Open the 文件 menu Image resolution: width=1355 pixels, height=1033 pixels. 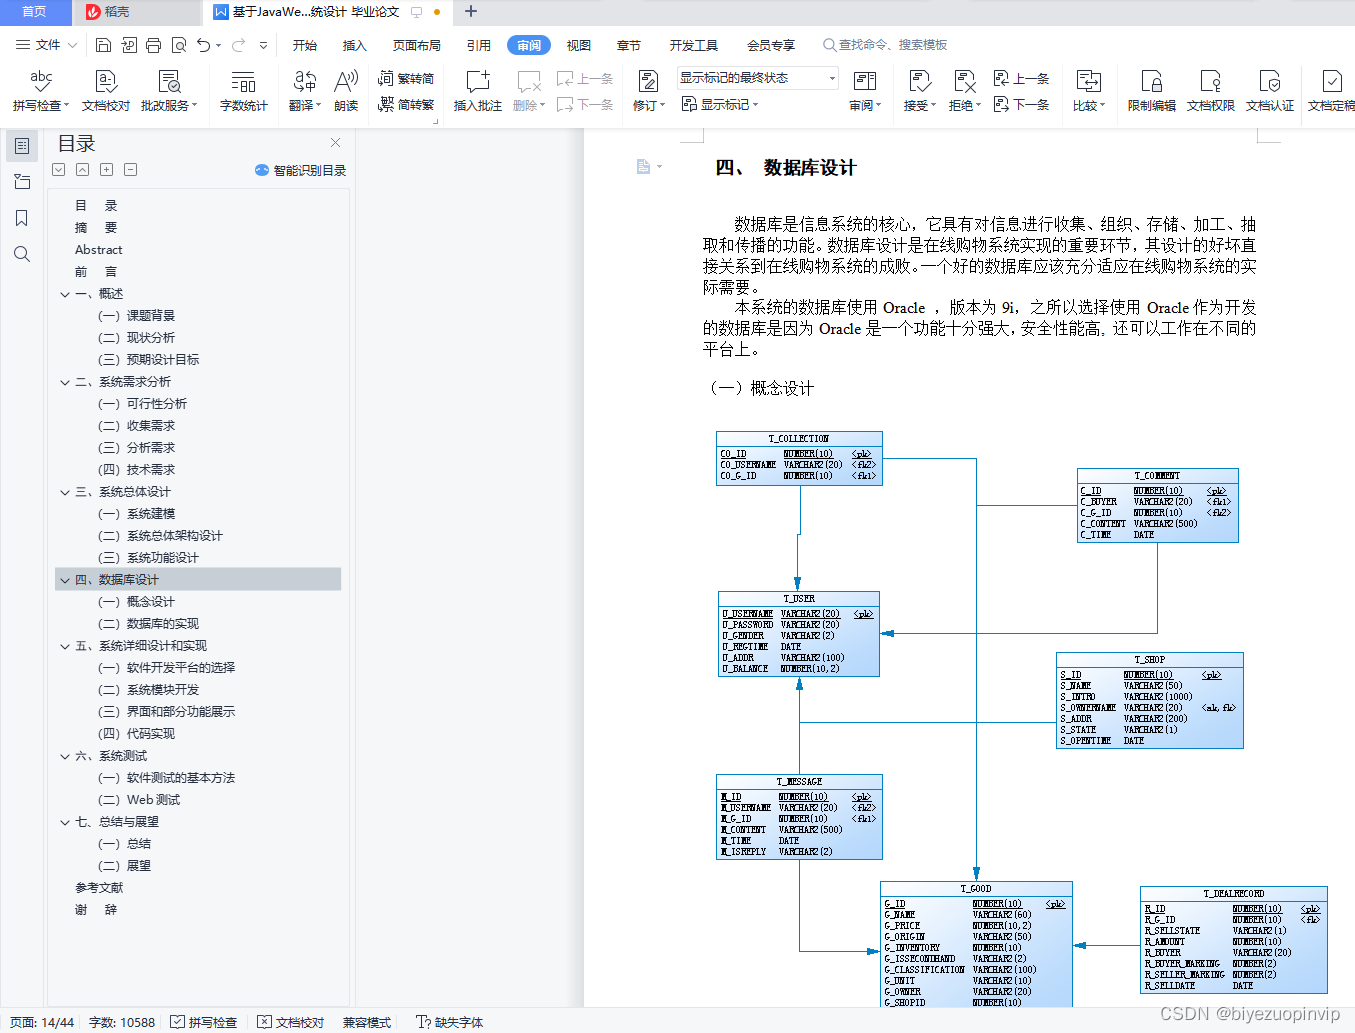[x=46, y=45]
